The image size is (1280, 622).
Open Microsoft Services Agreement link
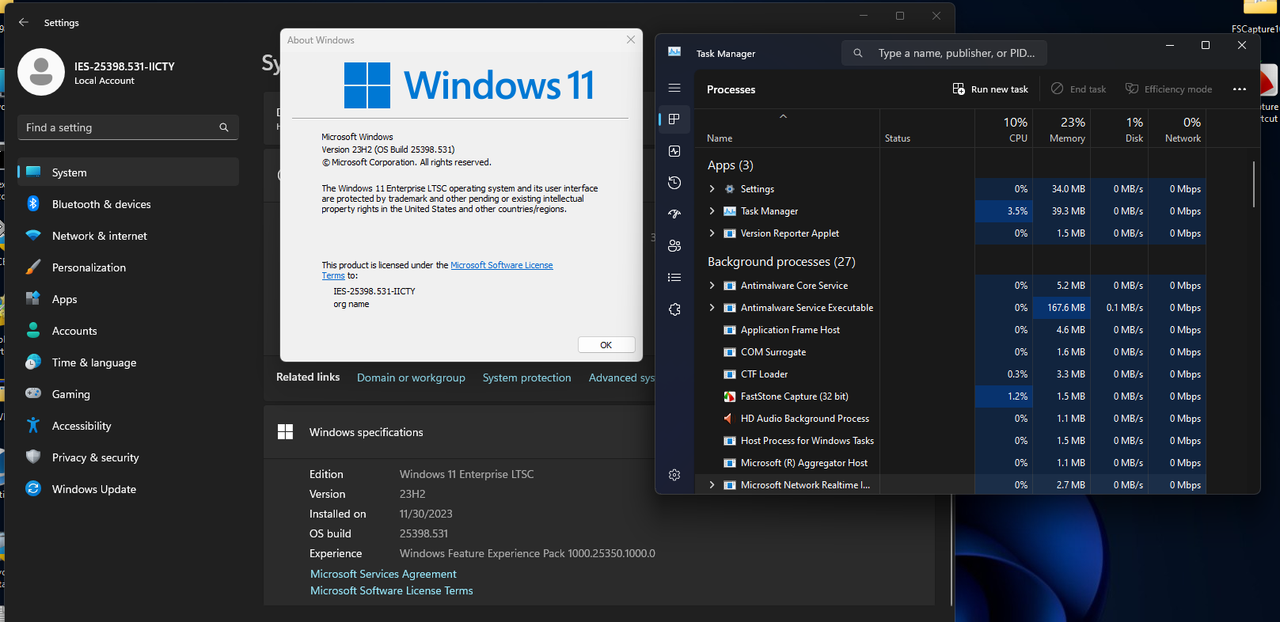tap(383, 574)
